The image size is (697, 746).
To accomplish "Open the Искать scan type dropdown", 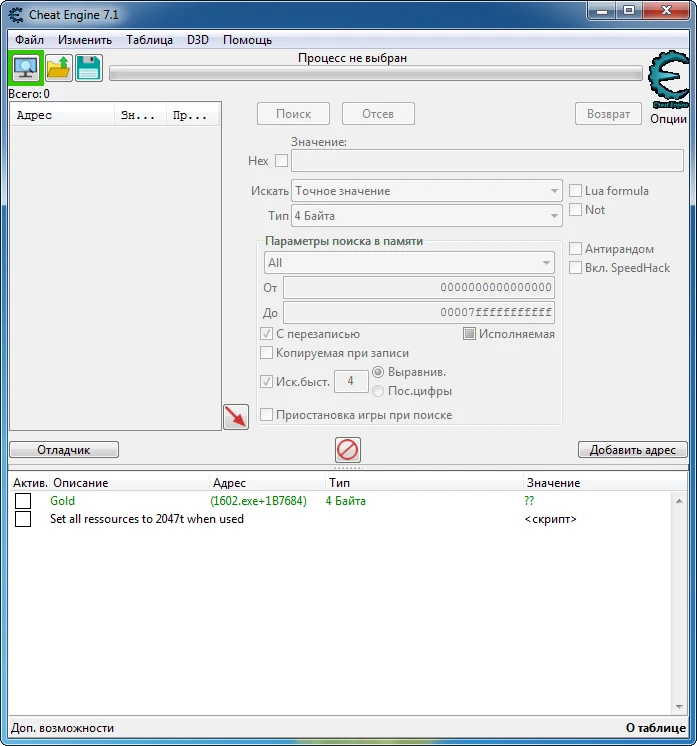I will (426, 191).
